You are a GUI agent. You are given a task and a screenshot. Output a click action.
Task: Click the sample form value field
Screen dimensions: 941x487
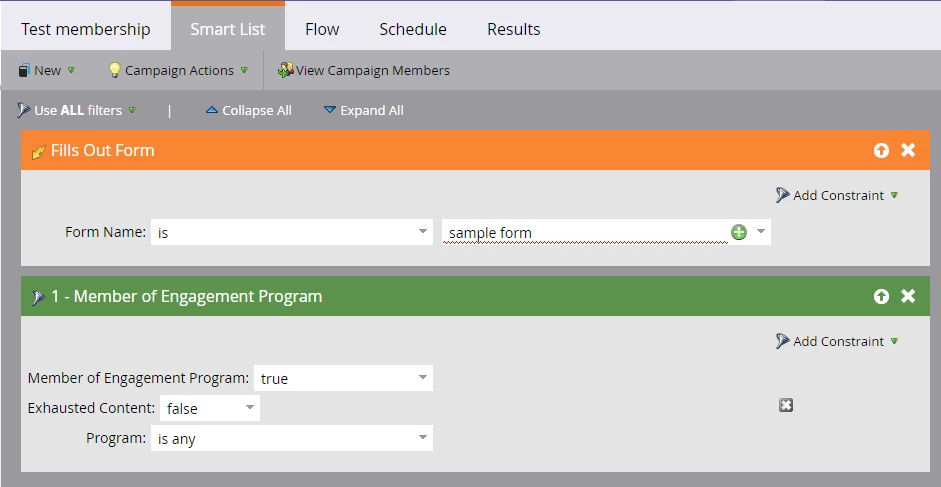[x=585, y=232]
